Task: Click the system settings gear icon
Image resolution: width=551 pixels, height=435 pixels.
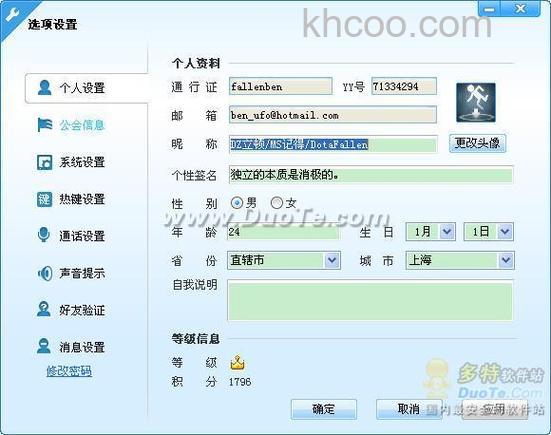Action: (45, 162)
